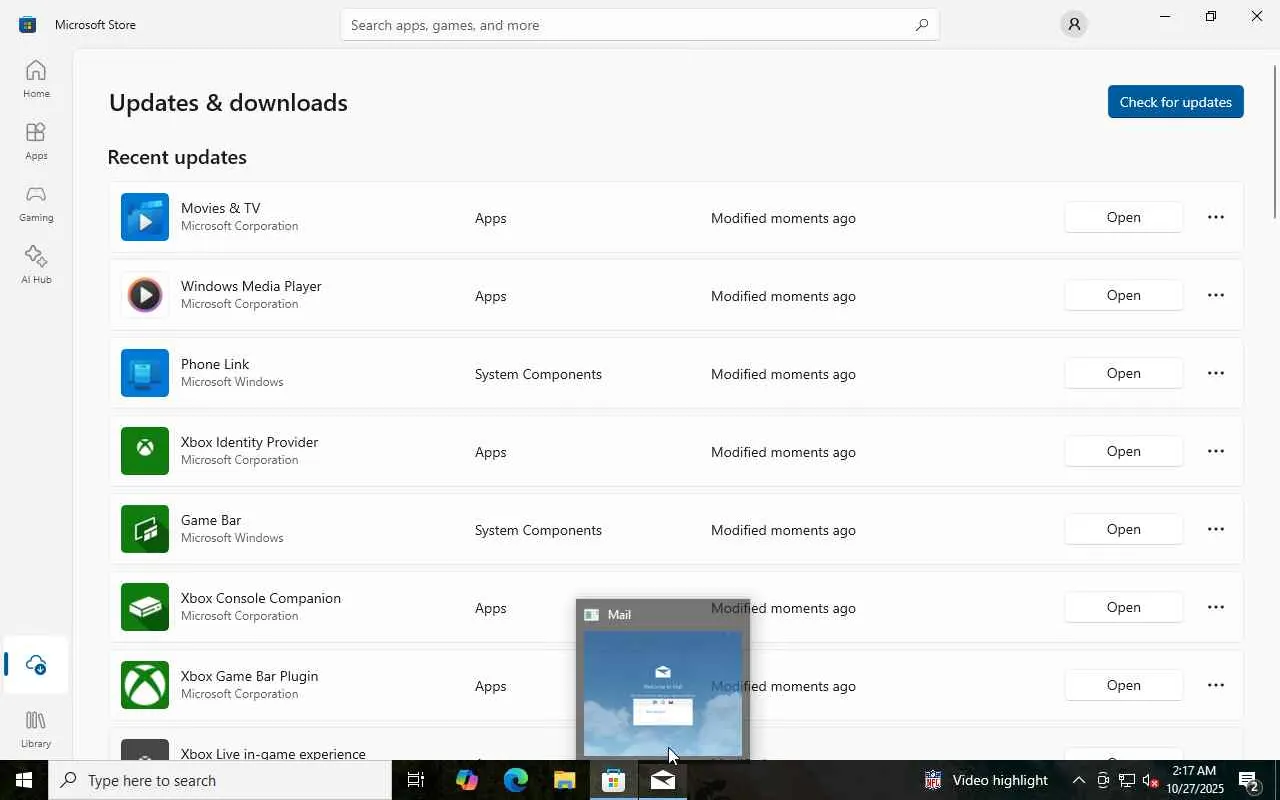Focus the Search apps, games, and more box
Image resolution: width=1280 pixels, height=800 pixels.
click(640, 25)
